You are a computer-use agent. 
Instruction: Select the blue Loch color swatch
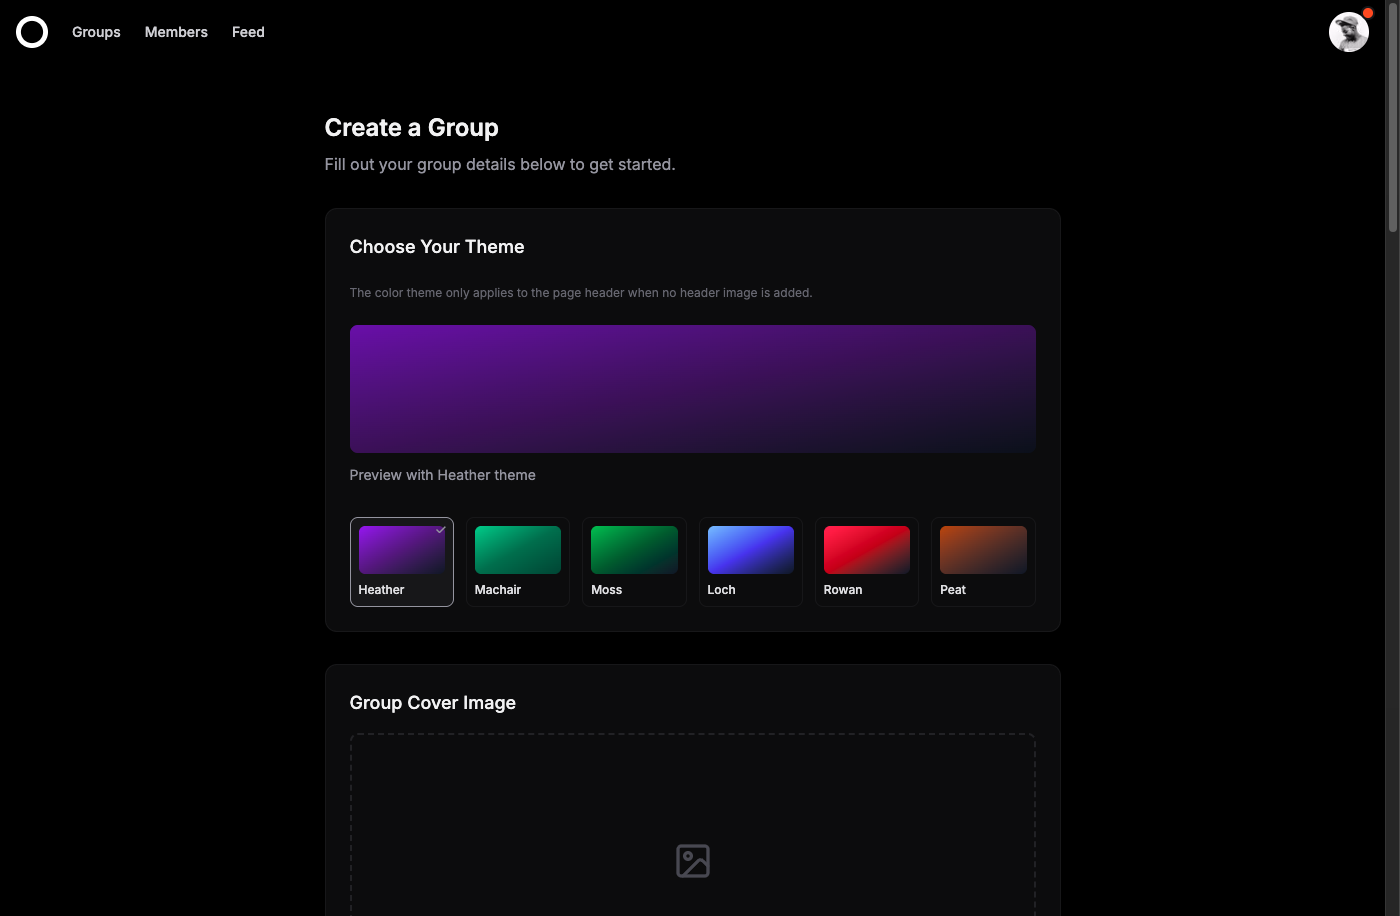(x=750, y=550)
